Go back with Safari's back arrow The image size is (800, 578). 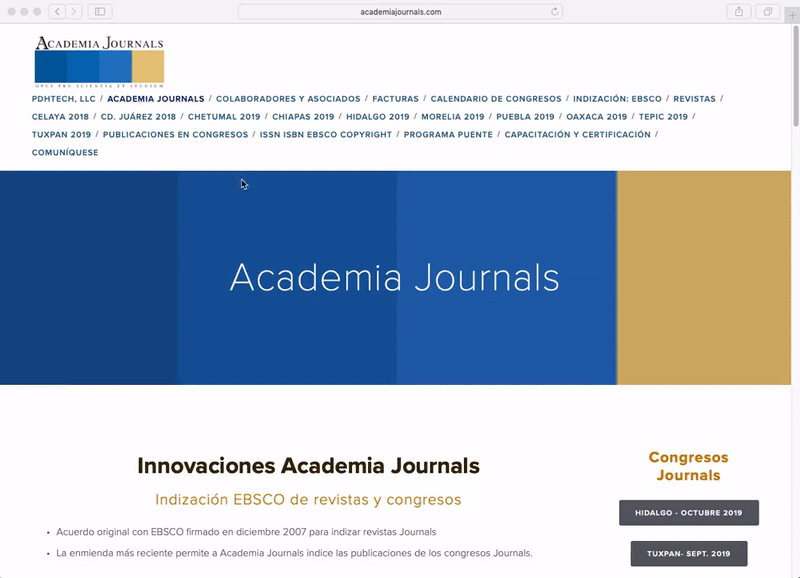(x=57, y=12)
